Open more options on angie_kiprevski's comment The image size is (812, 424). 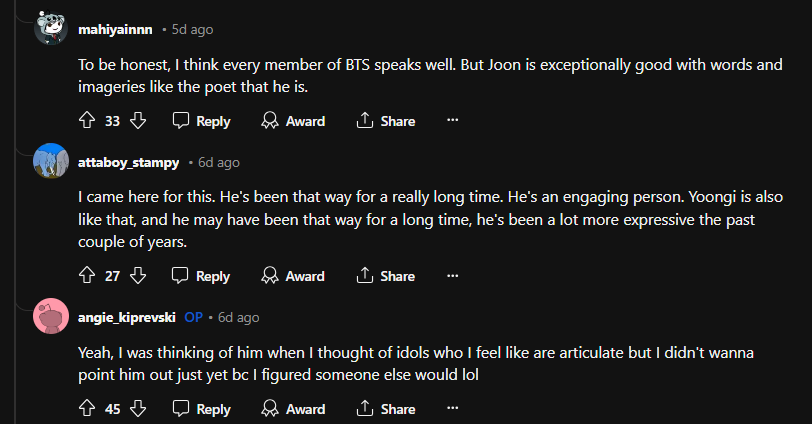tap(452, 409)
